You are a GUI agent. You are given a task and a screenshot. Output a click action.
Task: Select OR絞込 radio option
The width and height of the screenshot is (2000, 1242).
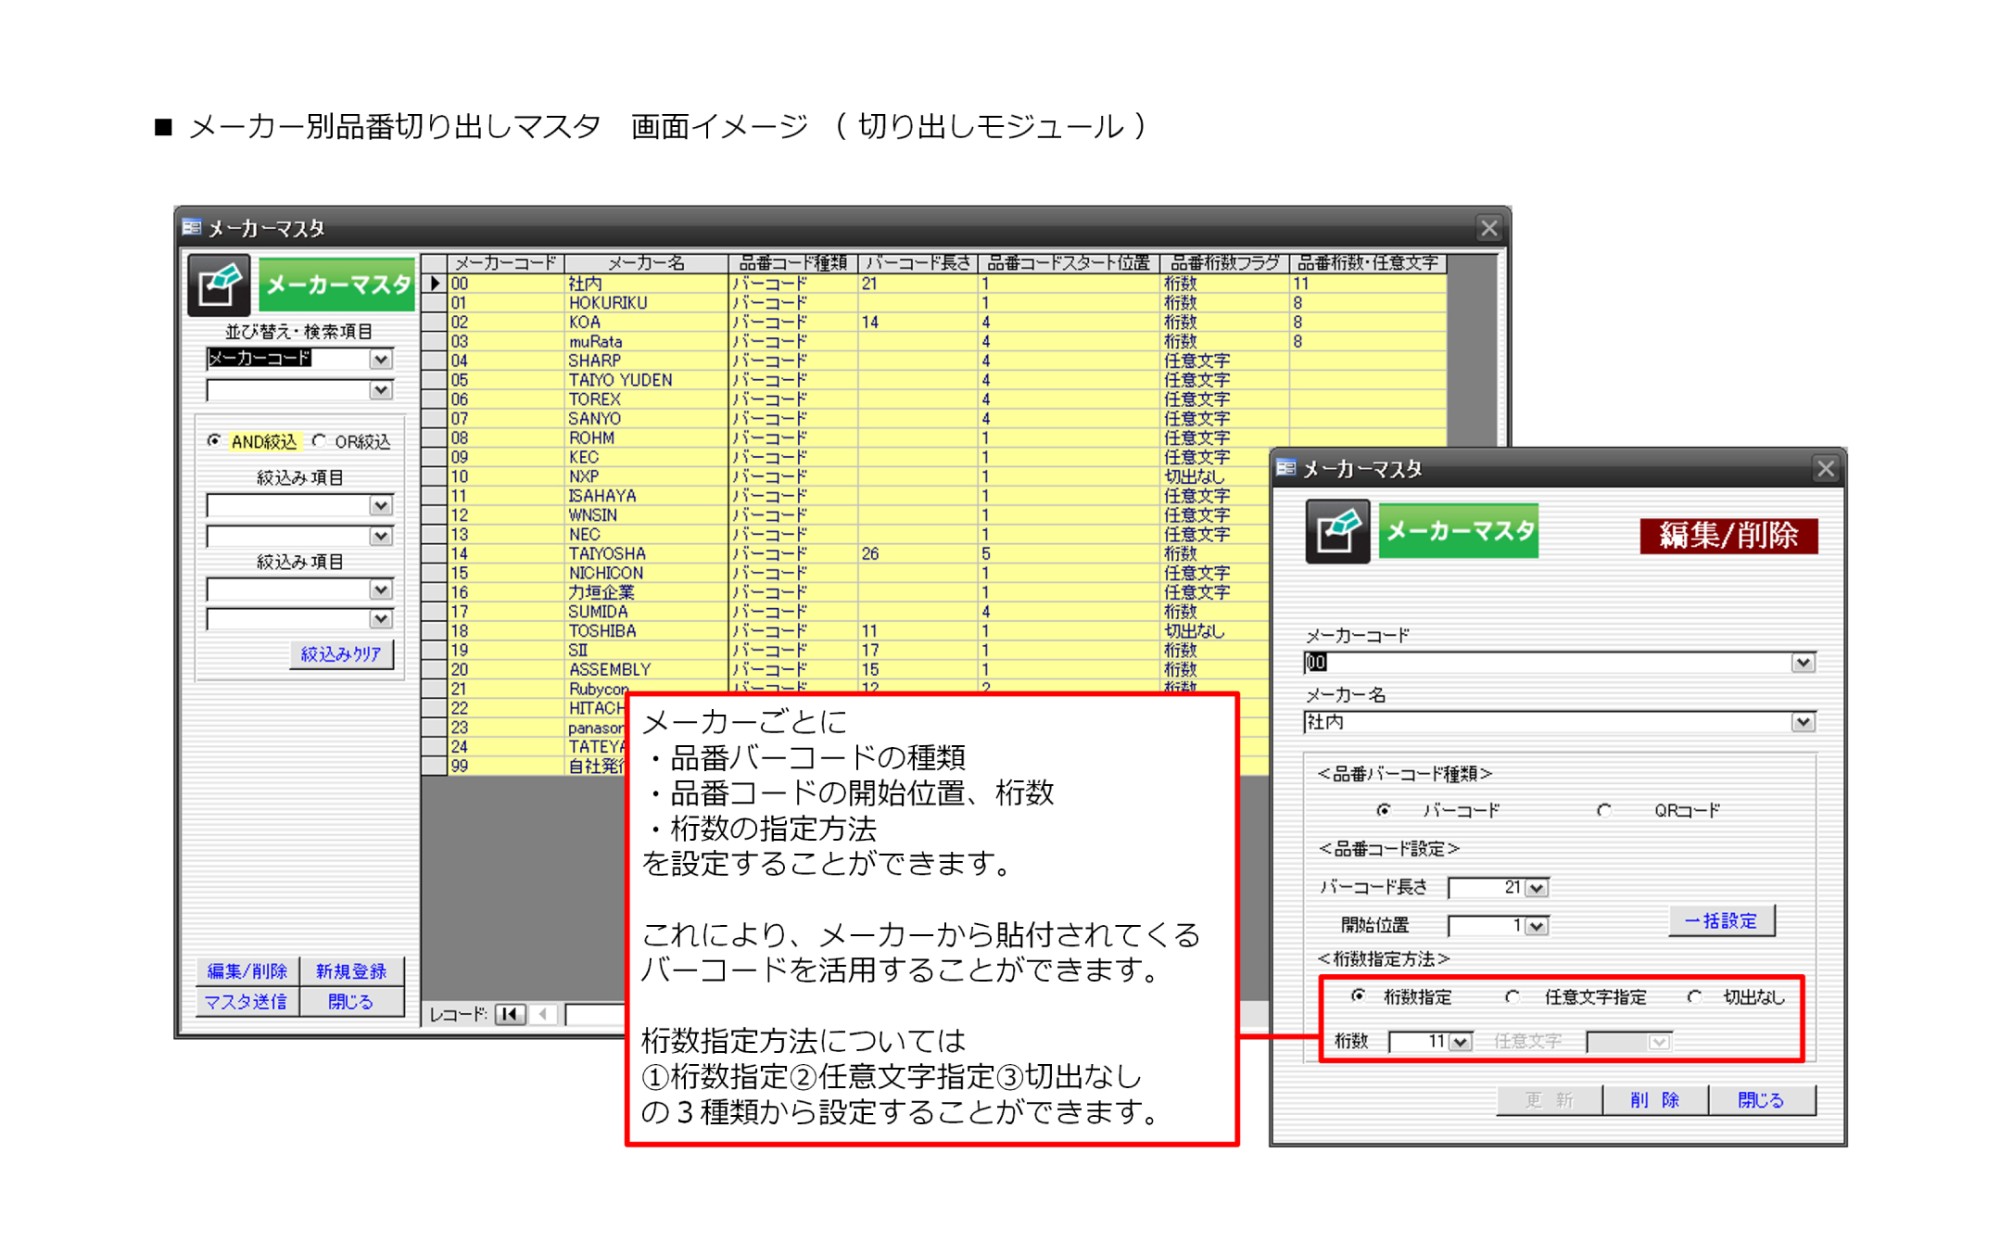[319, 441]
